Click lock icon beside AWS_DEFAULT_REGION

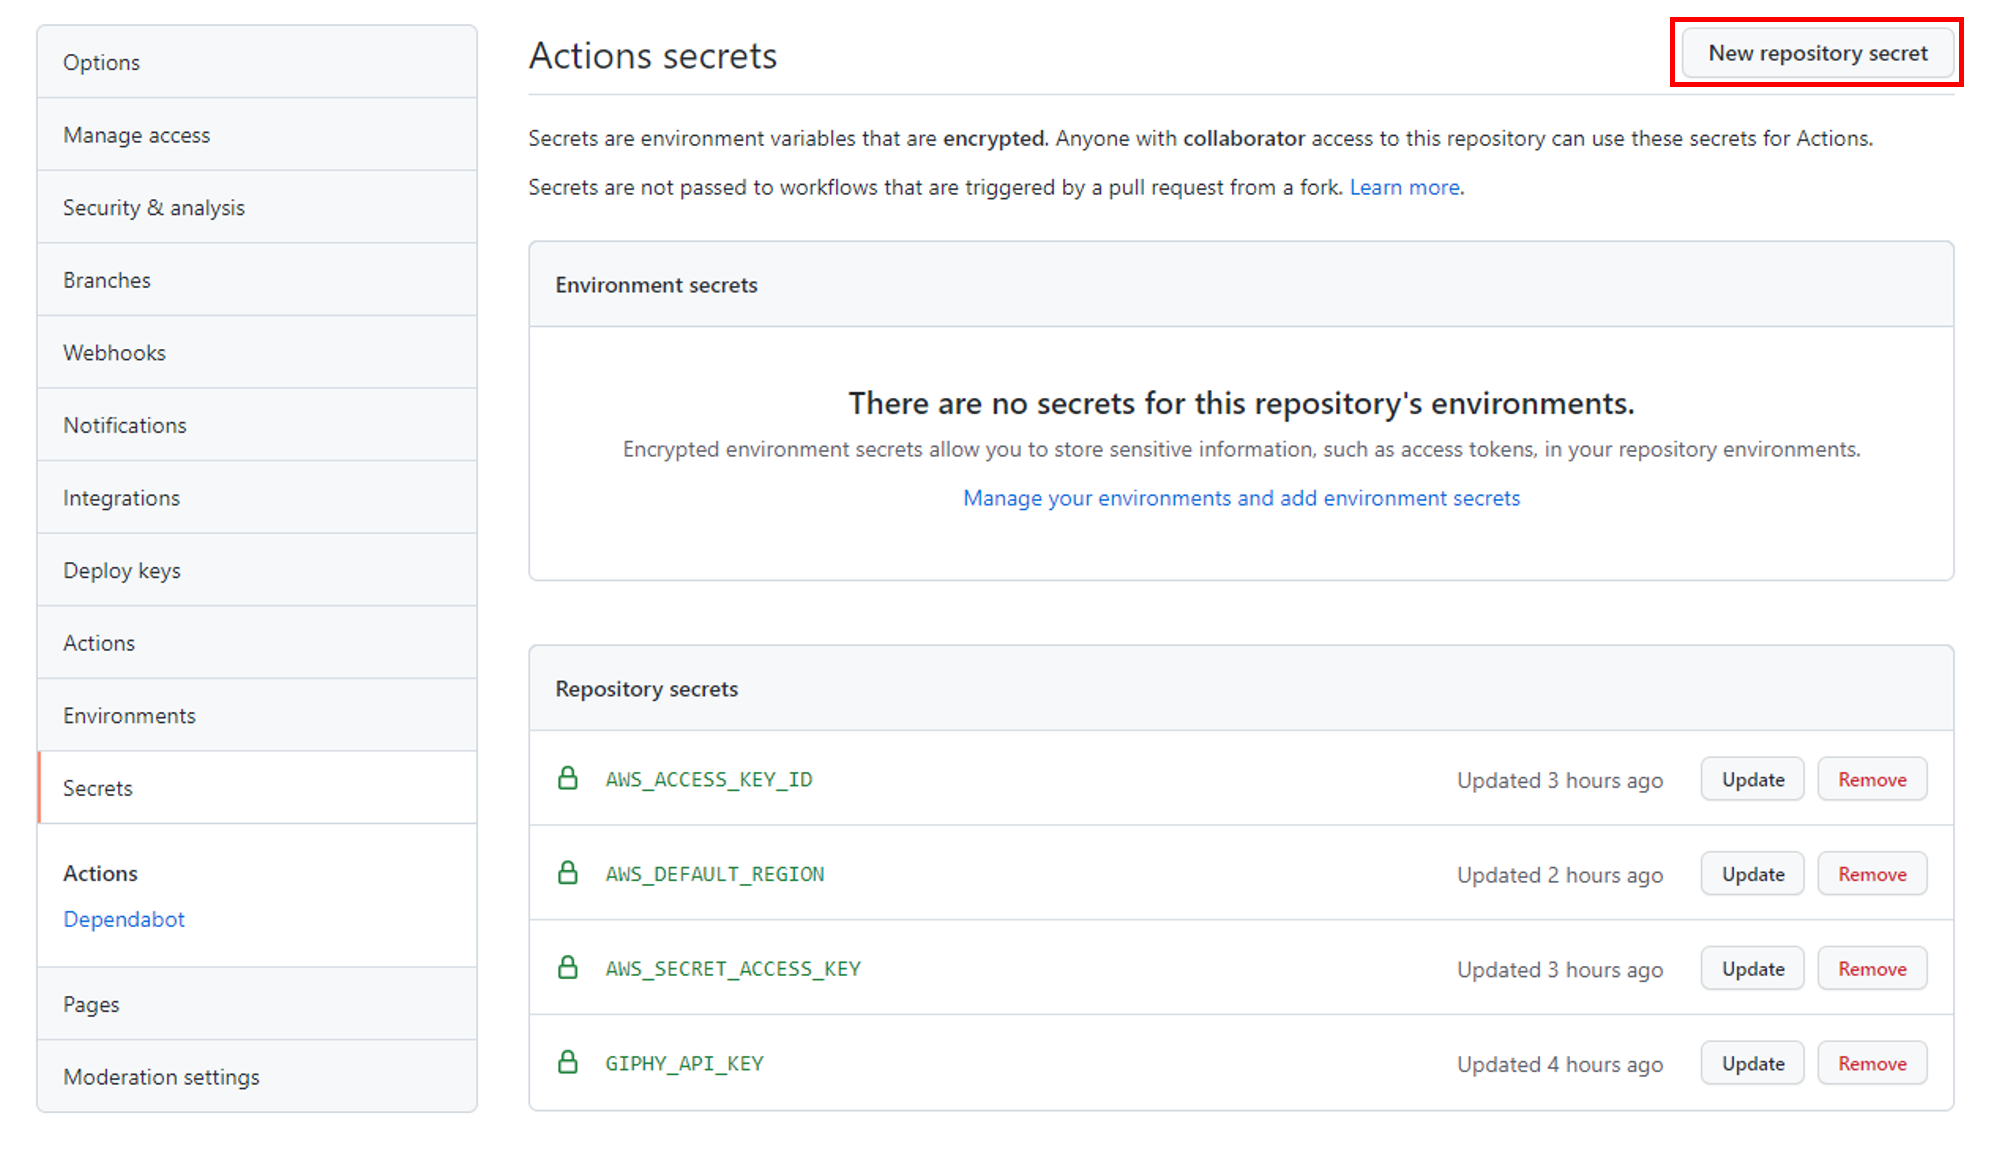pos(567,873)
